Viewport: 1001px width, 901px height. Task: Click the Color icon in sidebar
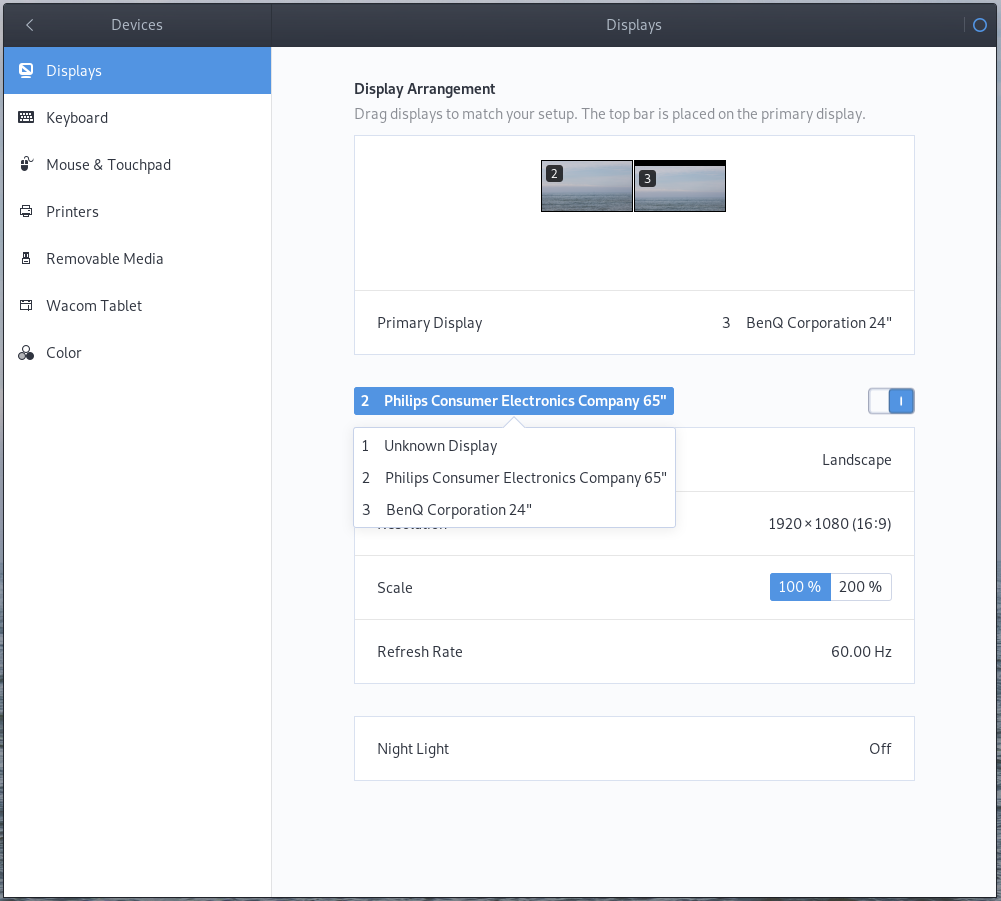(27, 353)
